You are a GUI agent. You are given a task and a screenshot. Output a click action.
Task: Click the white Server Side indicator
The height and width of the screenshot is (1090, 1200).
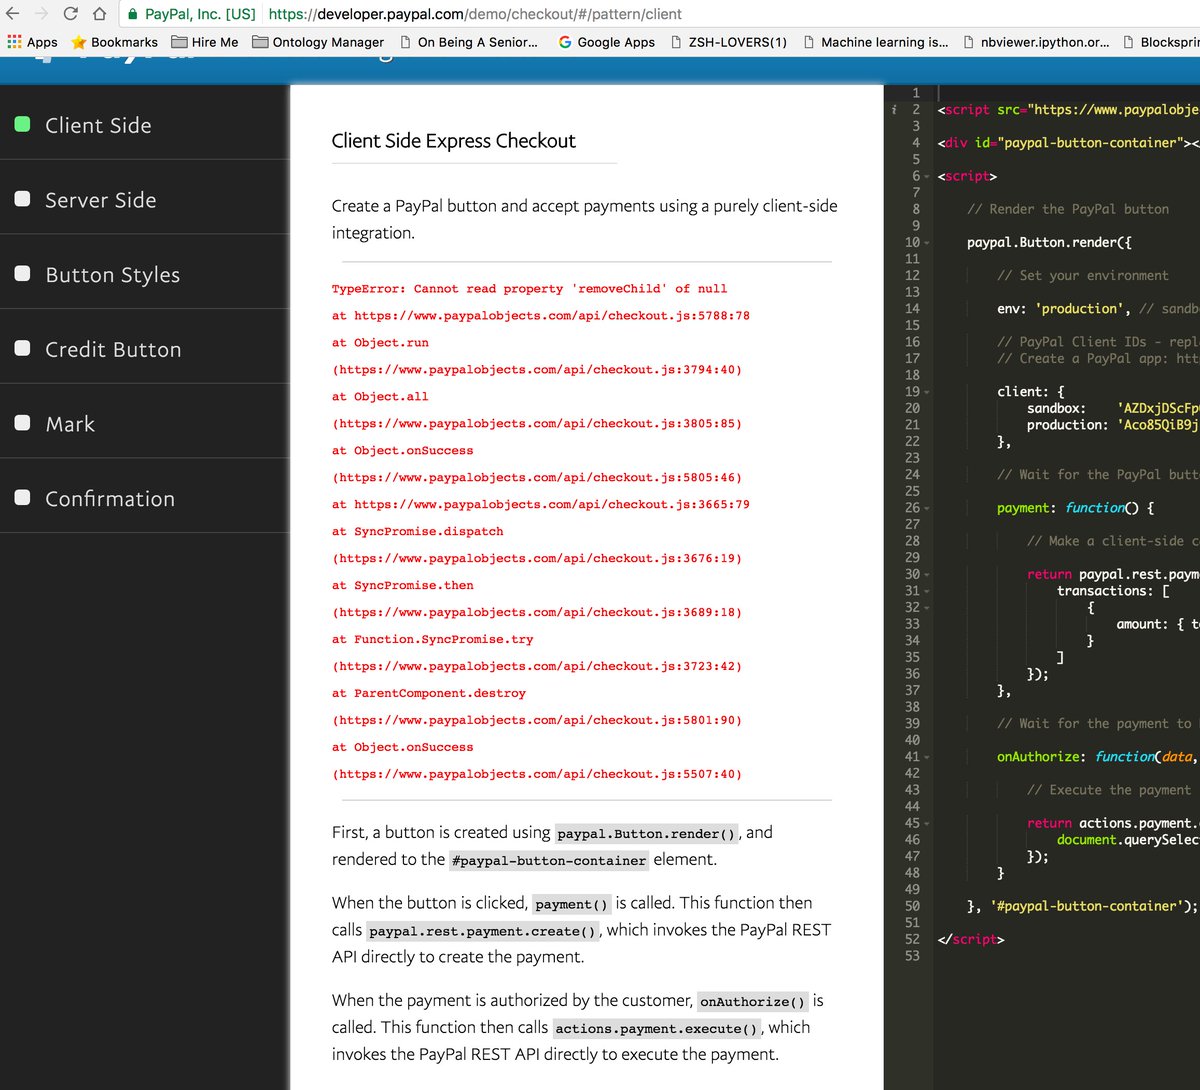[22, 199]
